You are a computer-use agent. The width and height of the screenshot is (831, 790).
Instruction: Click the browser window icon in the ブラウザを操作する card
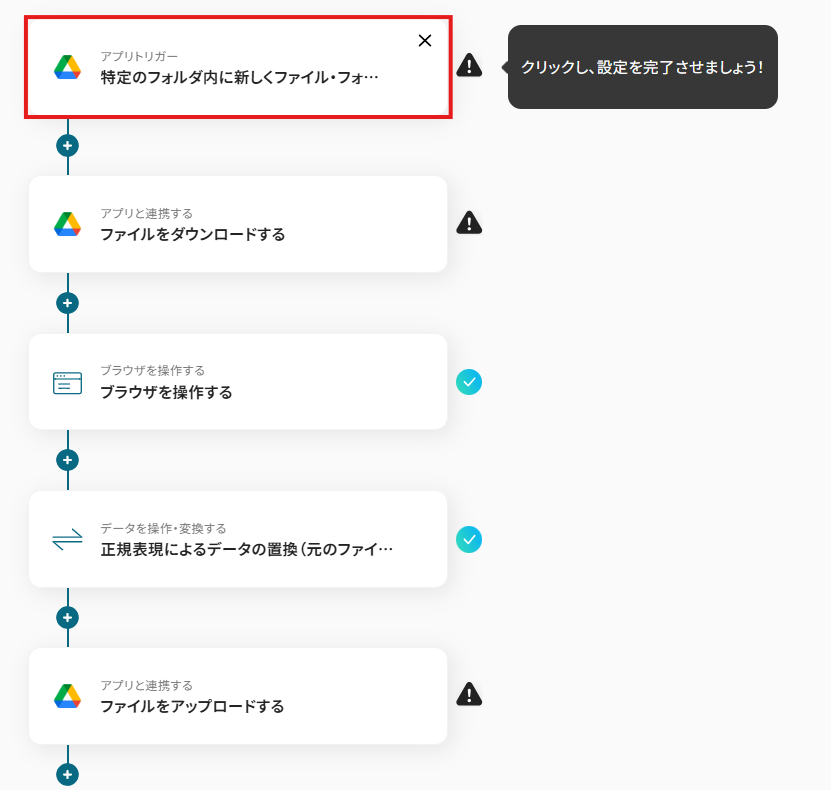(x=67, y=383)
